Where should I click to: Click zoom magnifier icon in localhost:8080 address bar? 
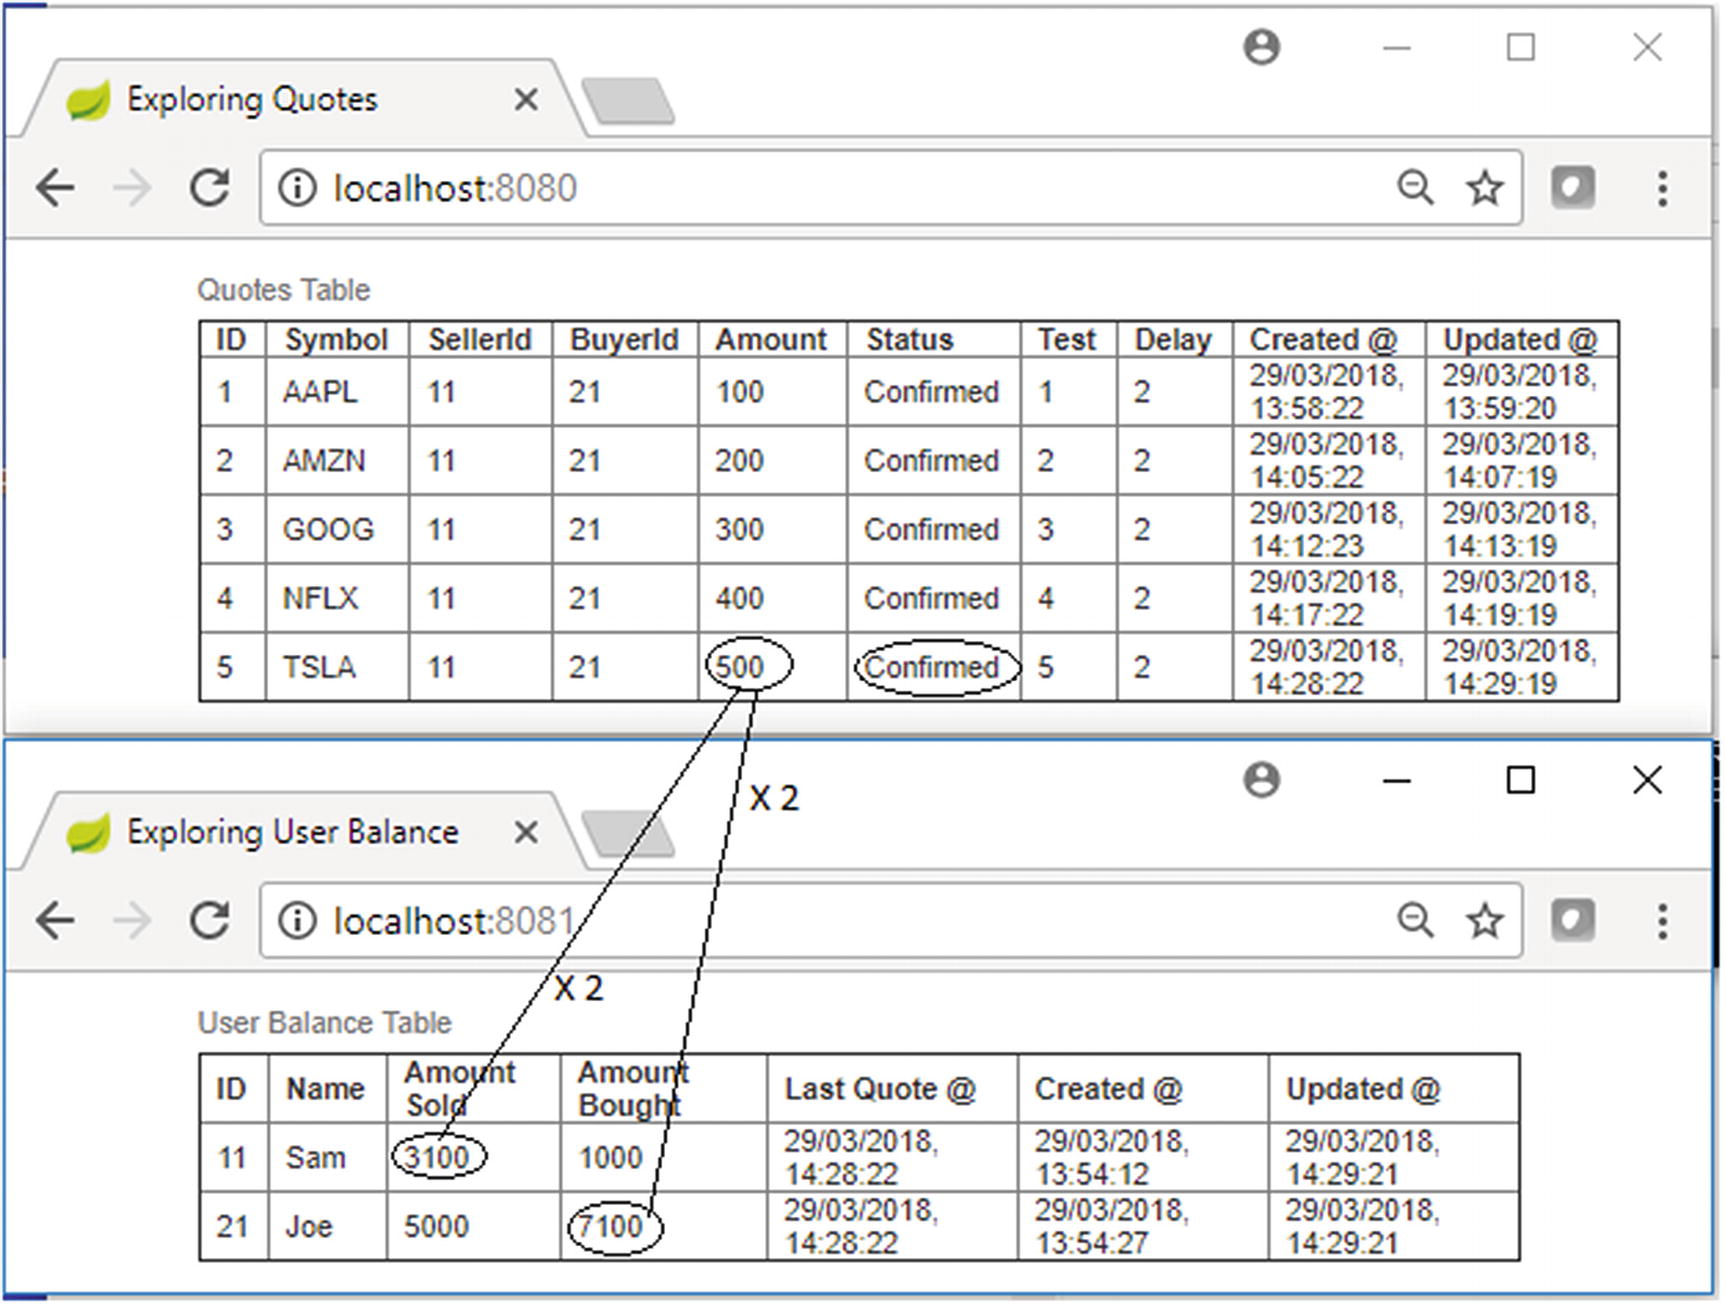pos(1415,187)
